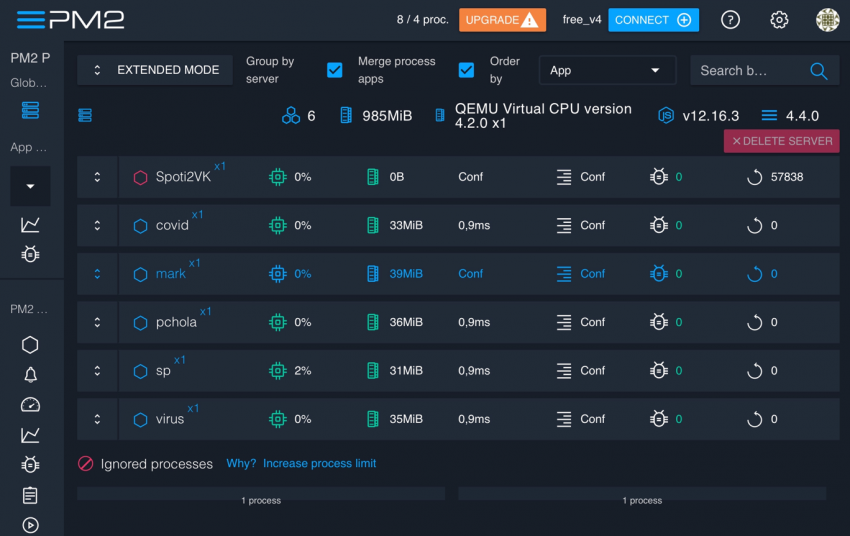Click Increase process limit link
The height and width of the screenshot is (536, 850).
pos(320,464)
